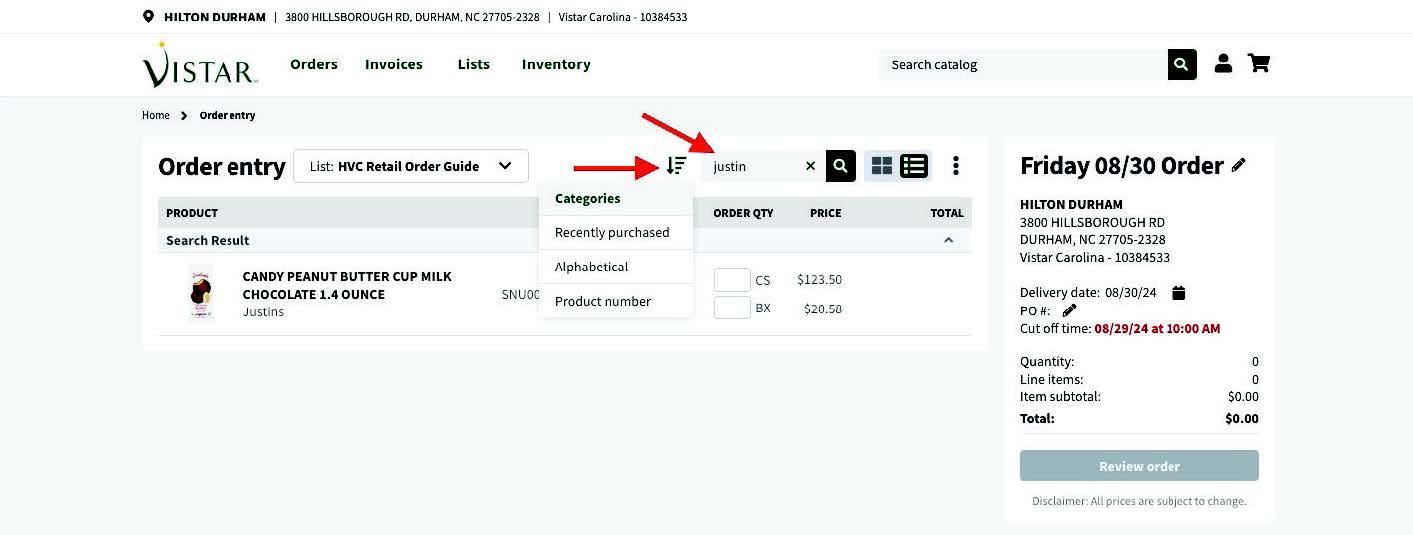Open the user account icon
The width and height of the screenshot is (1413, 535).
tap(1223, 64)
